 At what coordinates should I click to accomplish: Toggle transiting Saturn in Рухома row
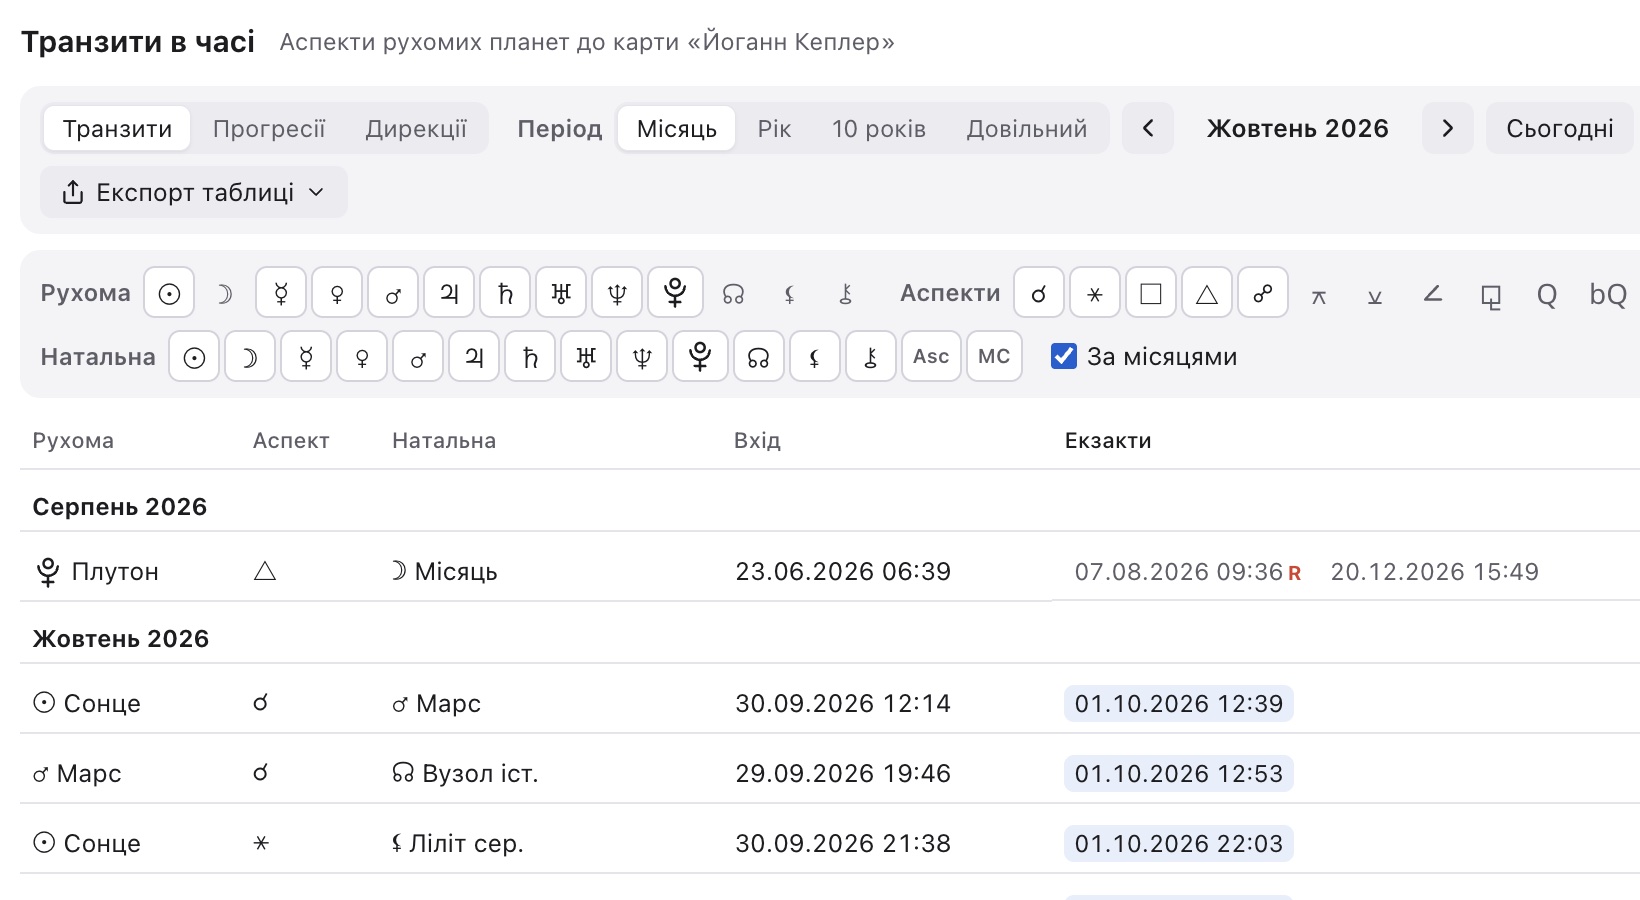pyautogui.click(x=505, y=293)
